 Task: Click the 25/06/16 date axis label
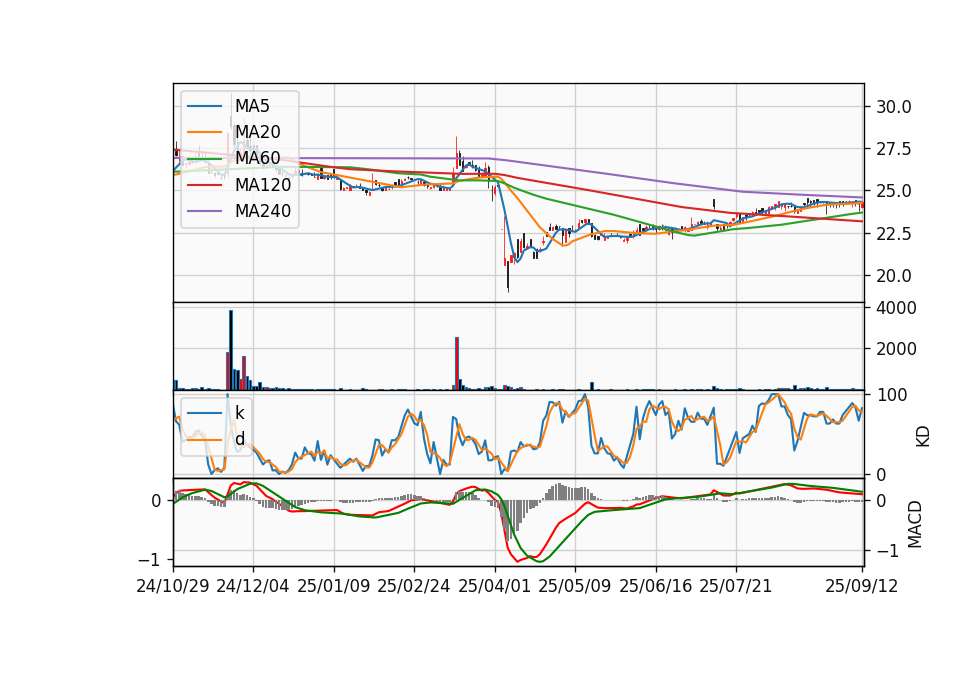656,586
